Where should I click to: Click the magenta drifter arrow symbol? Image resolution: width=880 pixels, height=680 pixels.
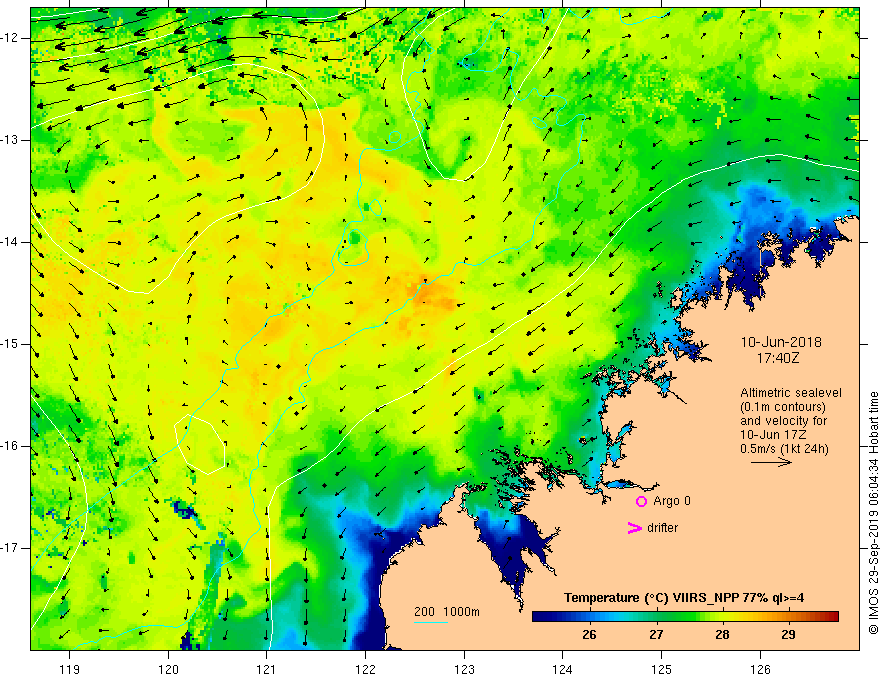pyautogui.click(x=635, y=528)
